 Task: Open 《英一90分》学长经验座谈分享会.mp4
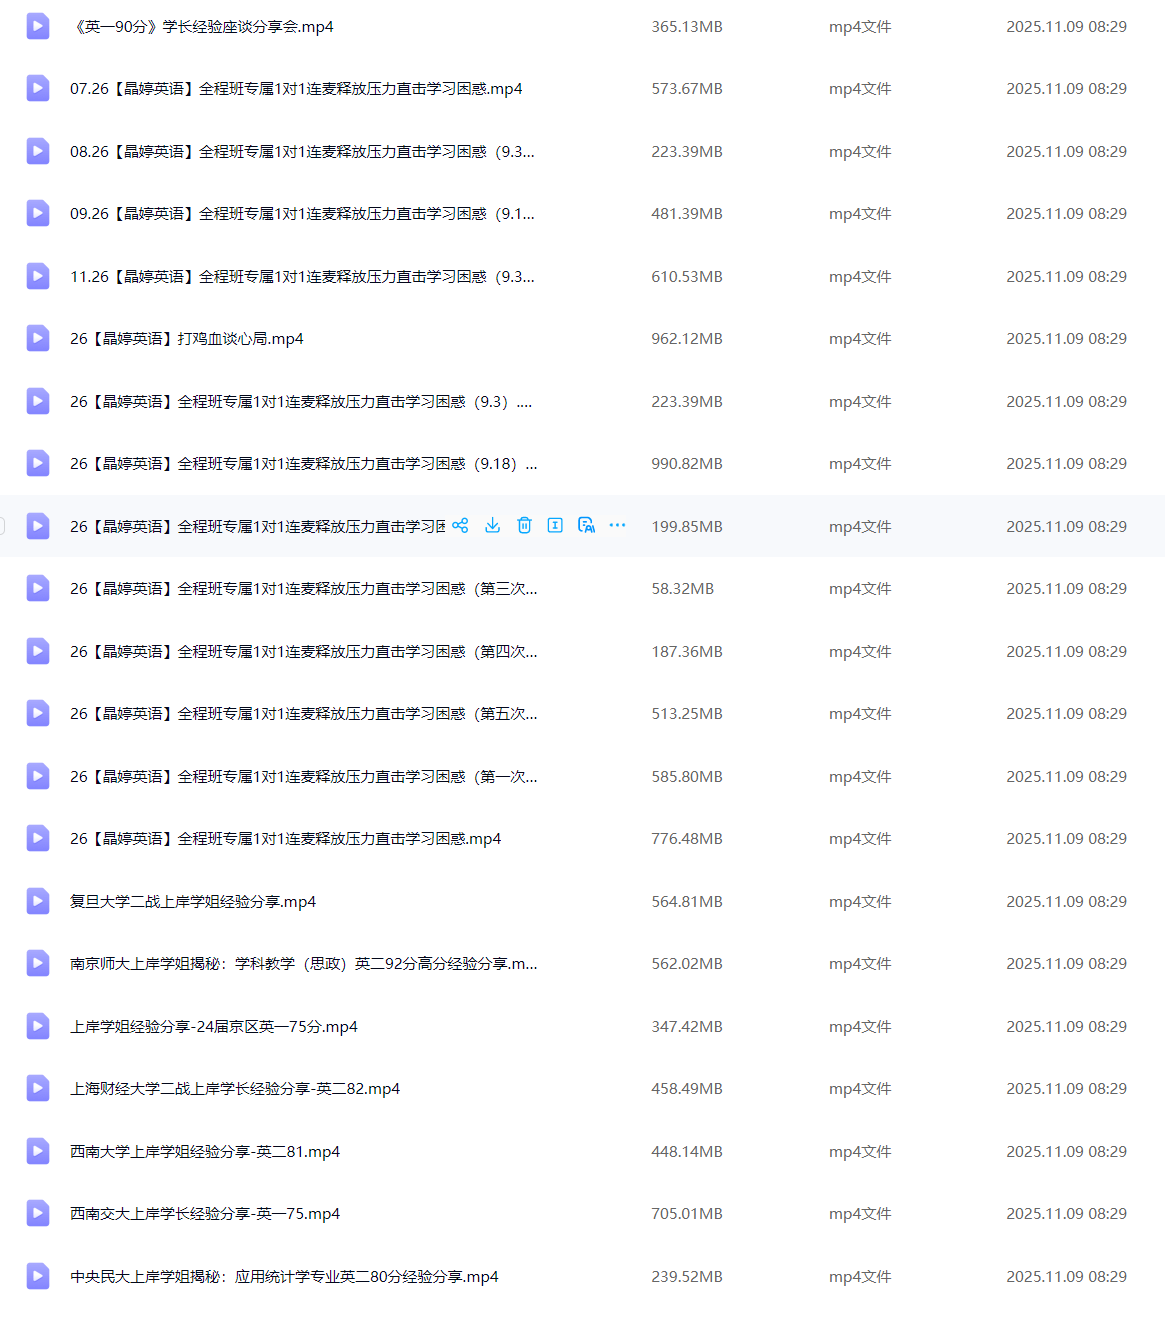(x=202, y=27)
